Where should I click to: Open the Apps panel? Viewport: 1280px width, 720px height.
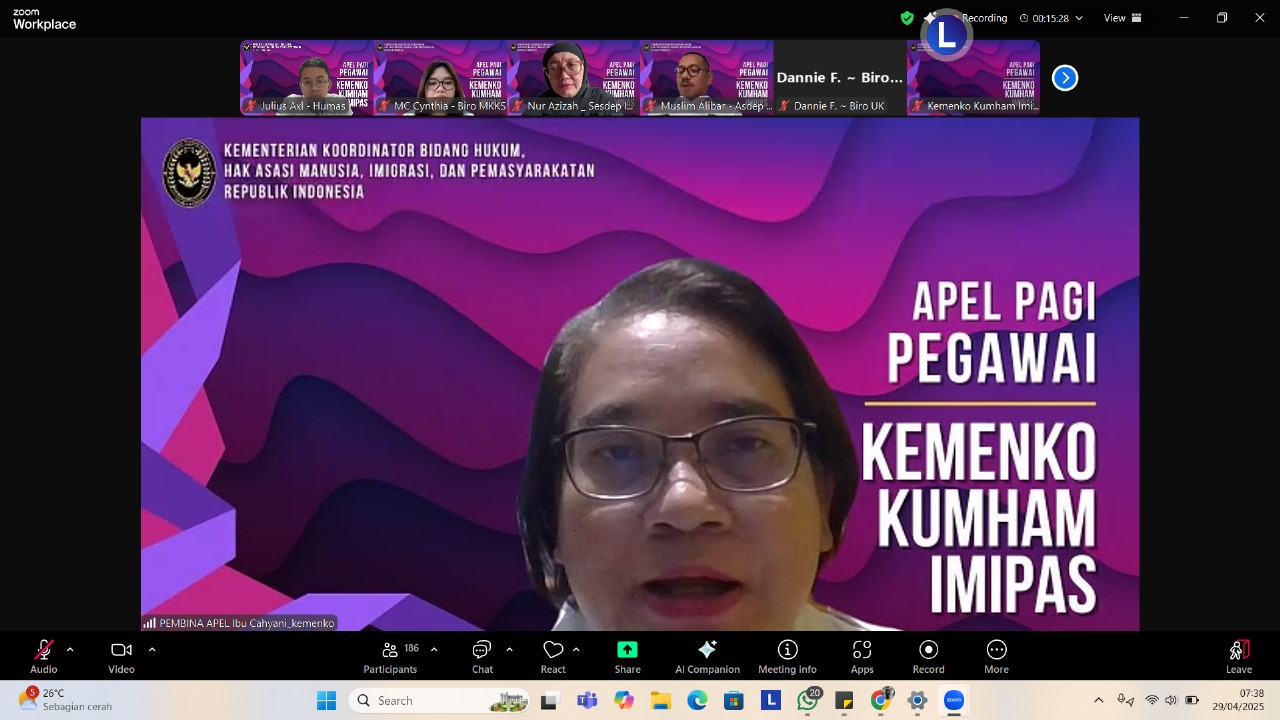[862, 655]
